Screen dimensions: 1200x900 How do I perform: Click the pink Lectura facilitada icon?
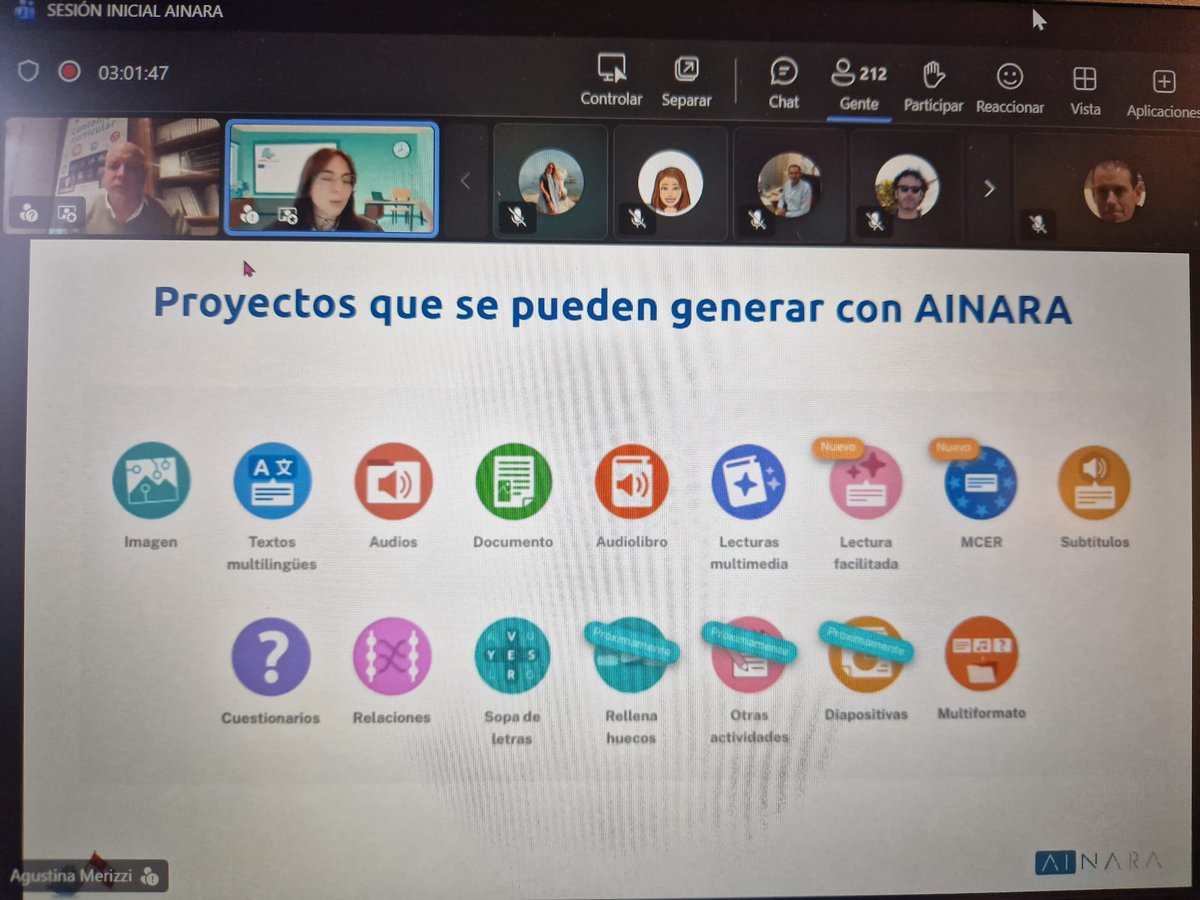[x=866, y=481]
